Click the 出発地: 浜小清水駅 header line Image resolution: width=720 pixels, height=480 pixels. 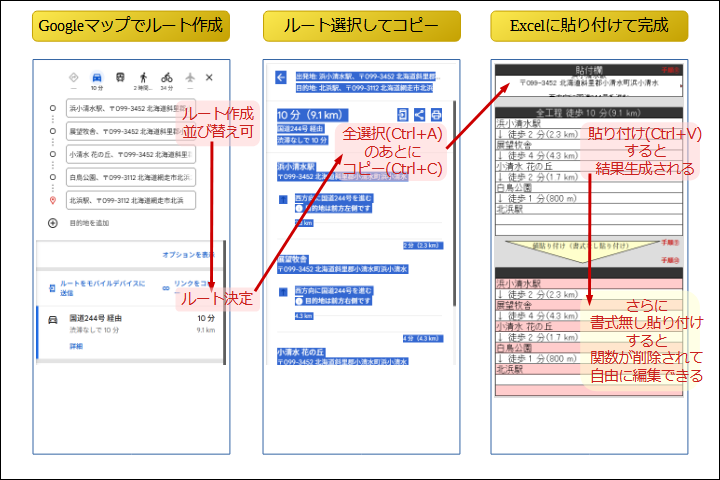(367, 76)
